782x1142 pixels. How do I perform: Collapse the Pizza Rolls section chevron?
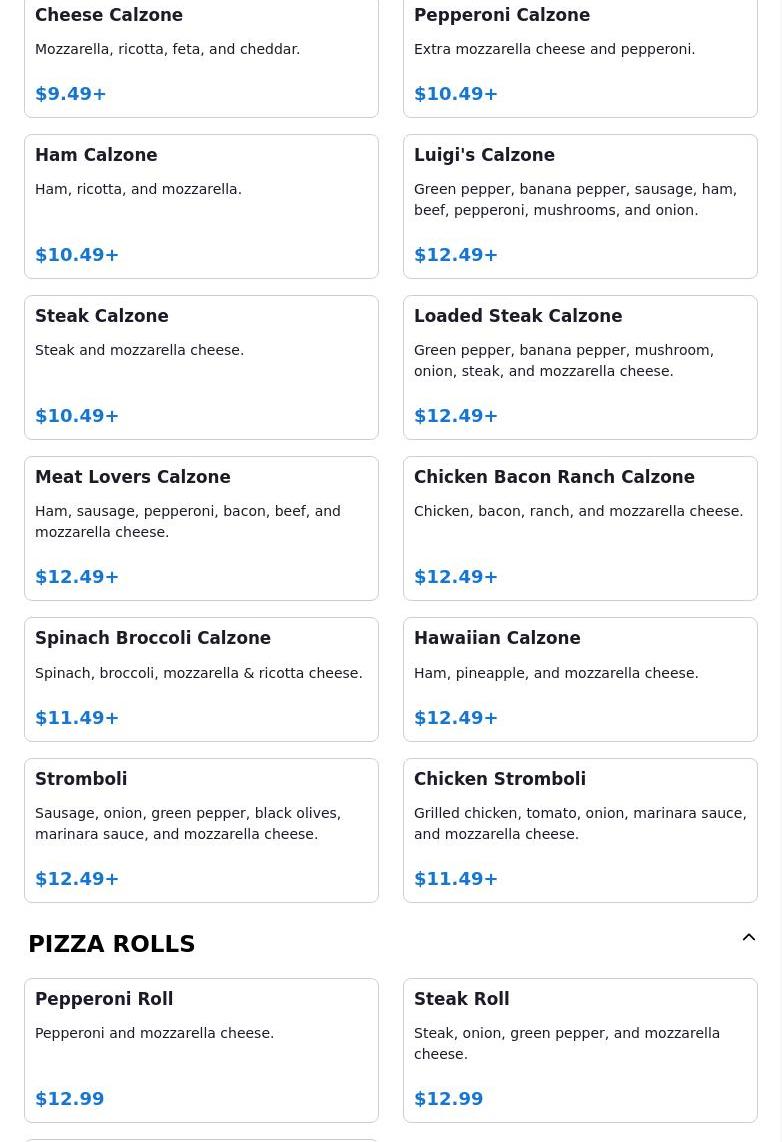point(748,937)
